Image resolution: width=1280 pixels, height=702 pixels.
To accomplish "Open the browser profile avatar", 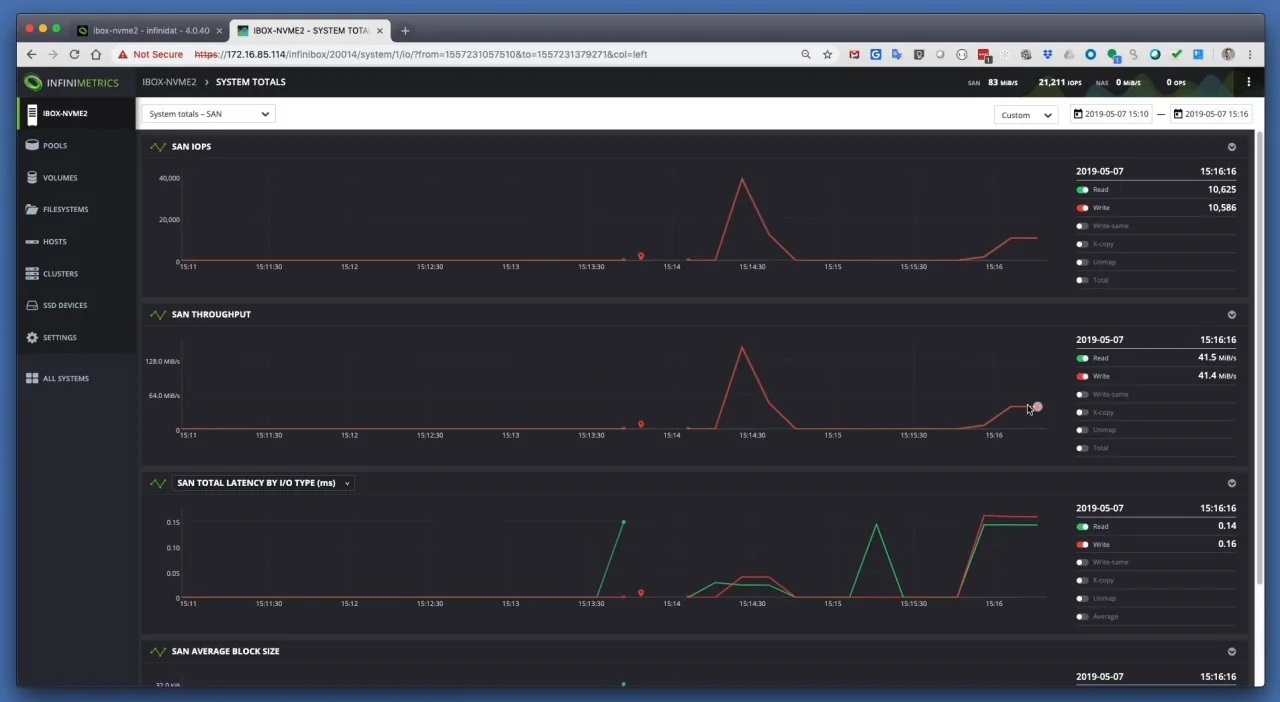I will (x=1228, y=54).
